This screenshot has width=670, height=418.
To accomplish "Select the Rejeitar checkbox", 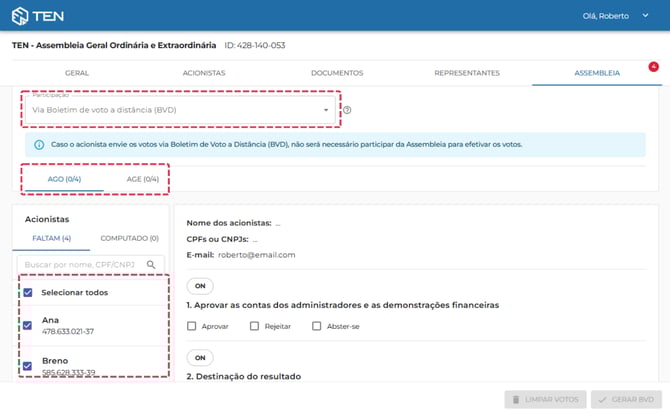I will [254, 326].
